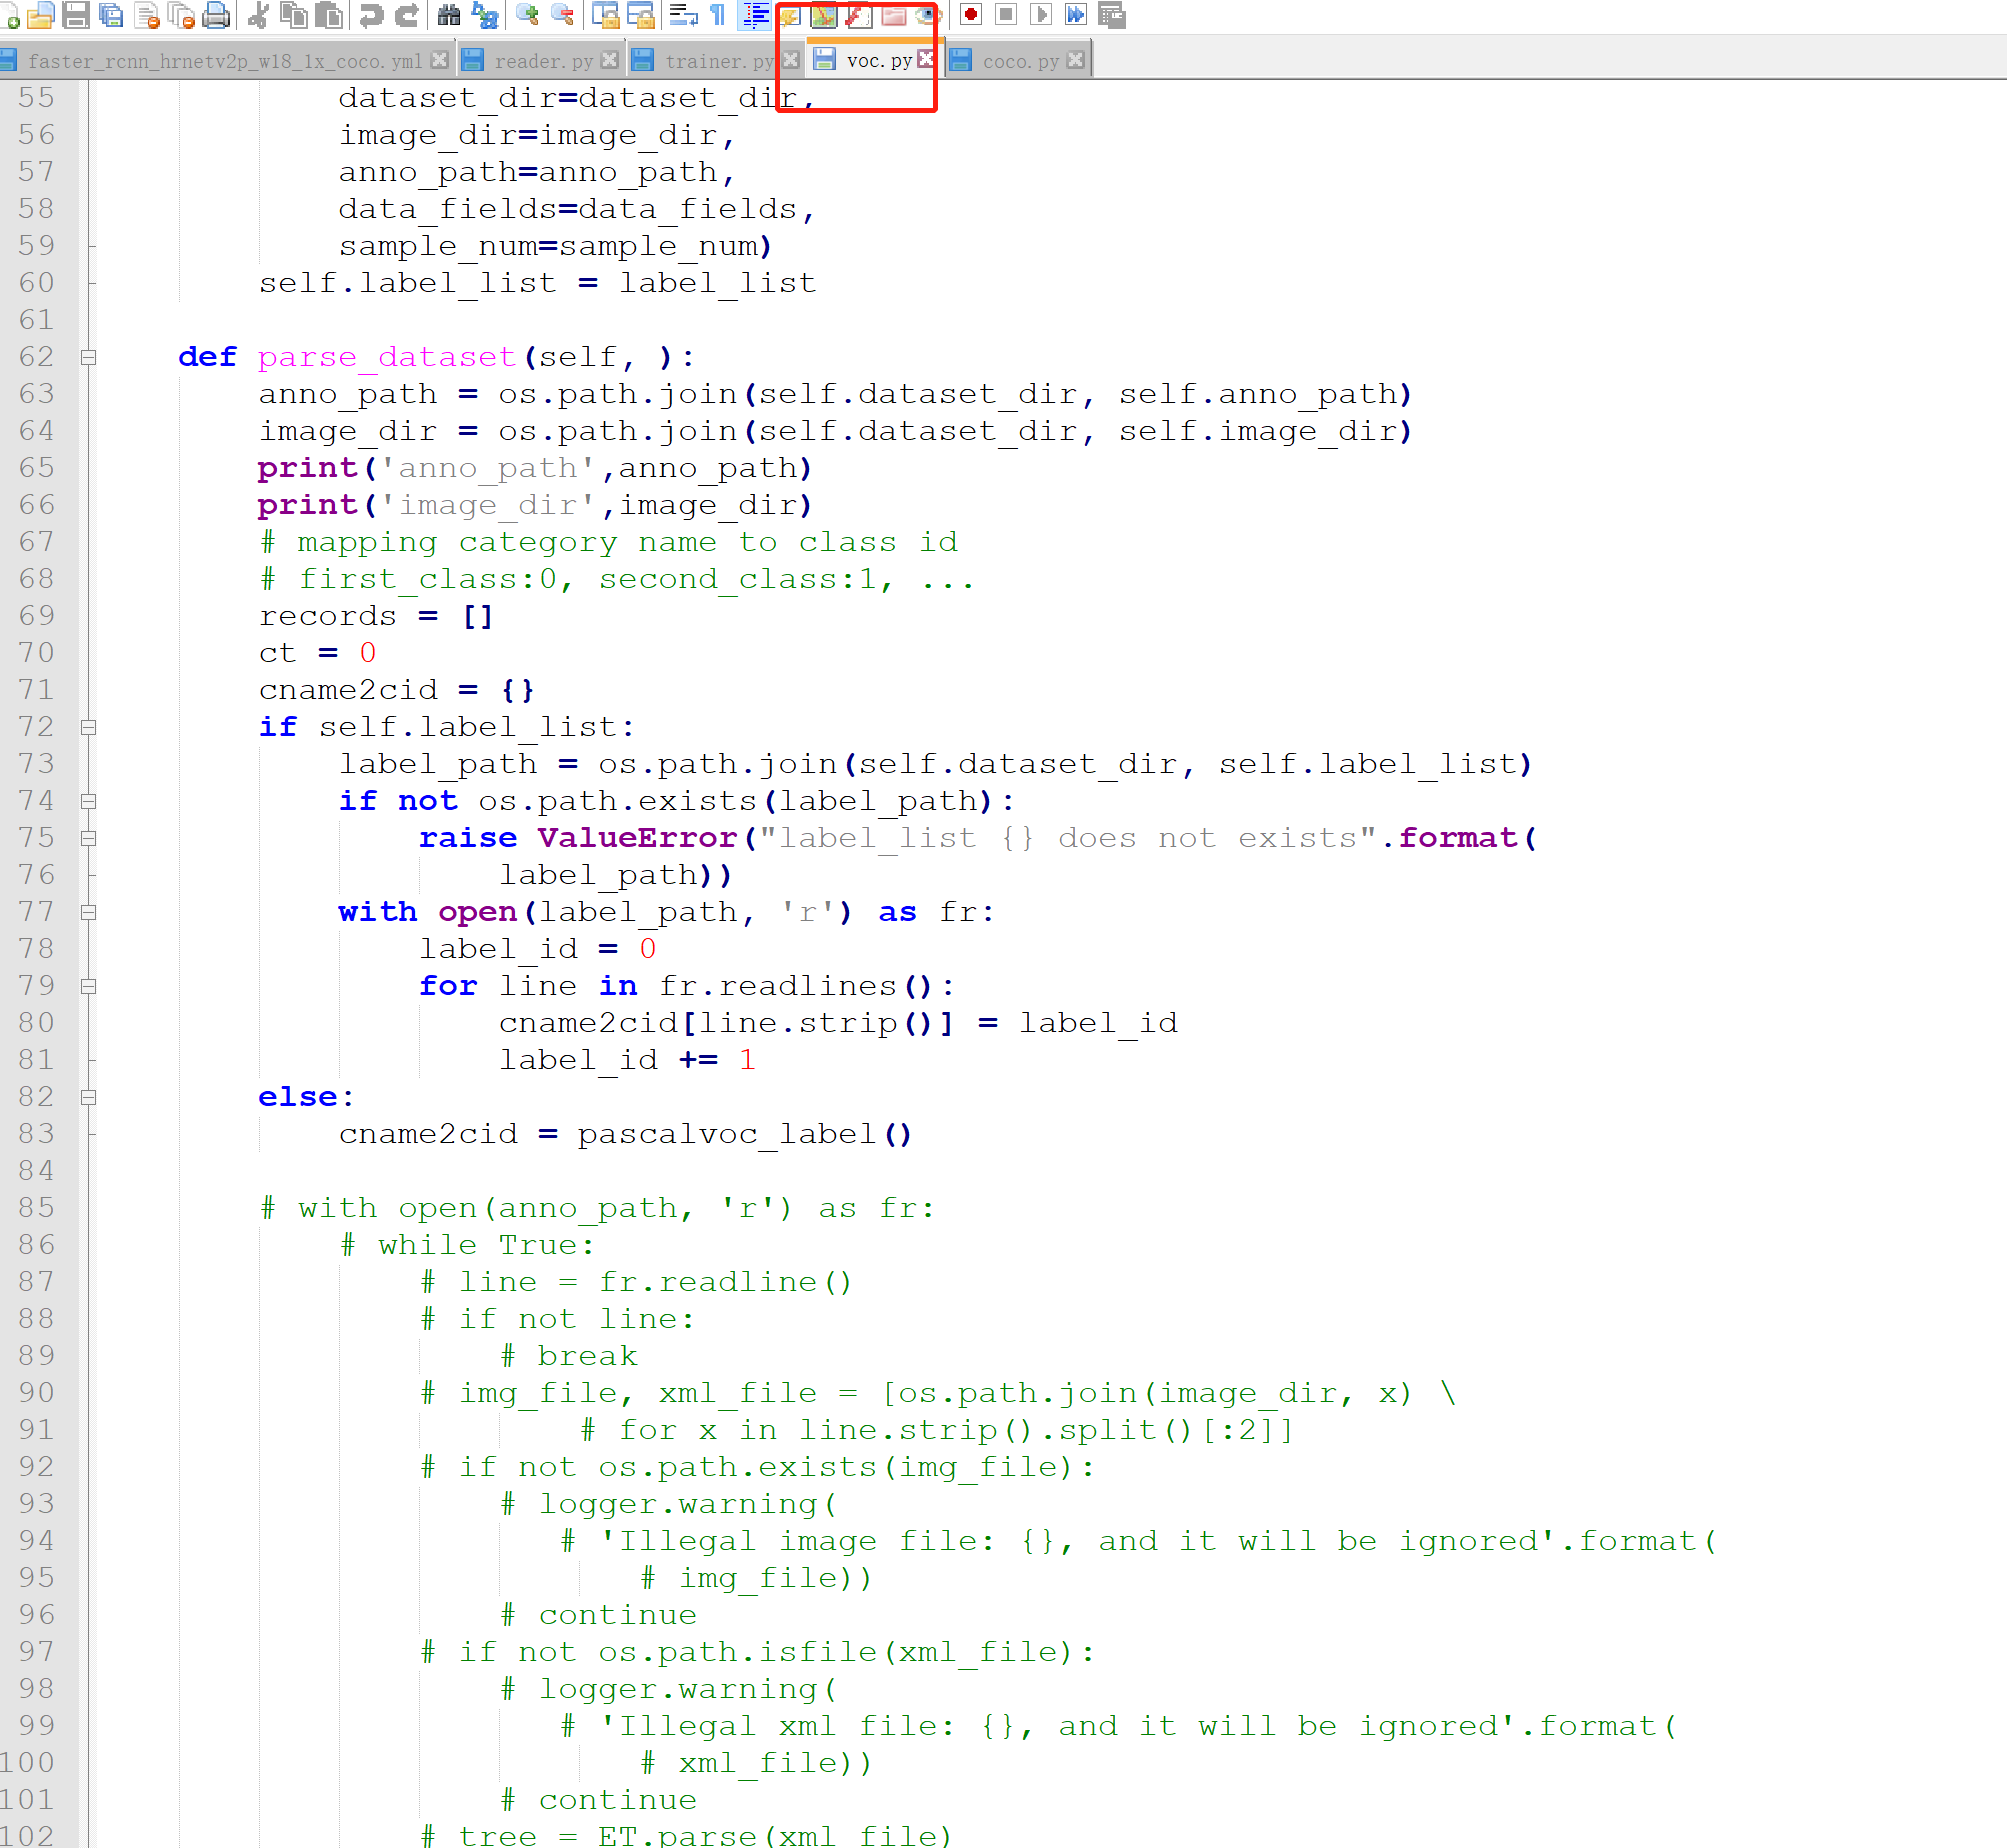Screen dimensions: 2007x1848
Task: Close the faster_rcnn yml tab
Action: [438, 61]
